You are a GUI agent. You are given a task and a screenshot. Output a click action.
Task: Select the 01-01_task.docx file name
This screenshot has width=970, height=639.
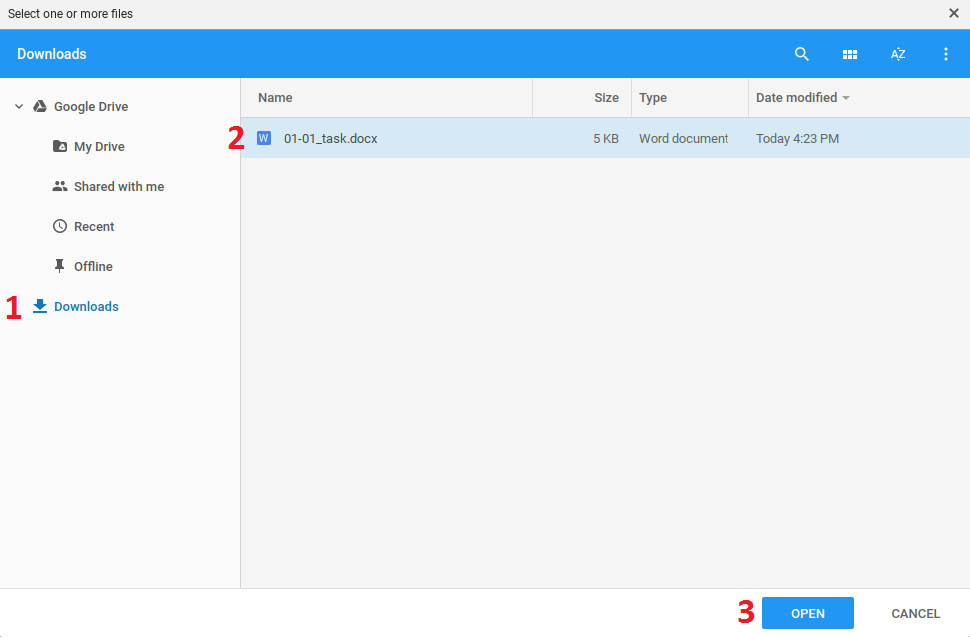(331, 138)
